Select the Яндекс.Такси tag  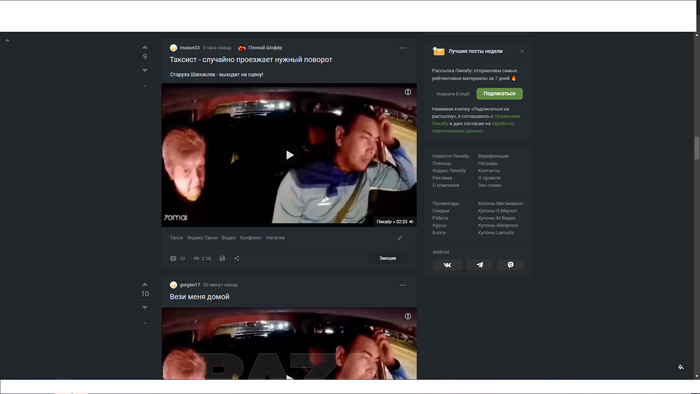pos(202,238)
